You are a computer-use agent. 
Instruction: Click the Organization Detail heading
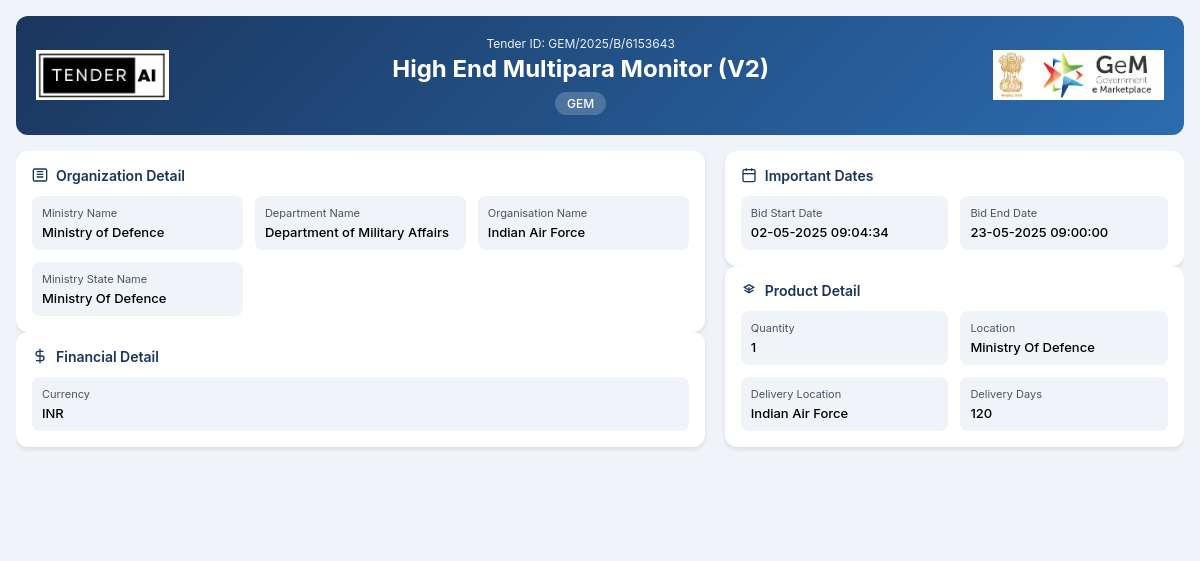[120, 176]
